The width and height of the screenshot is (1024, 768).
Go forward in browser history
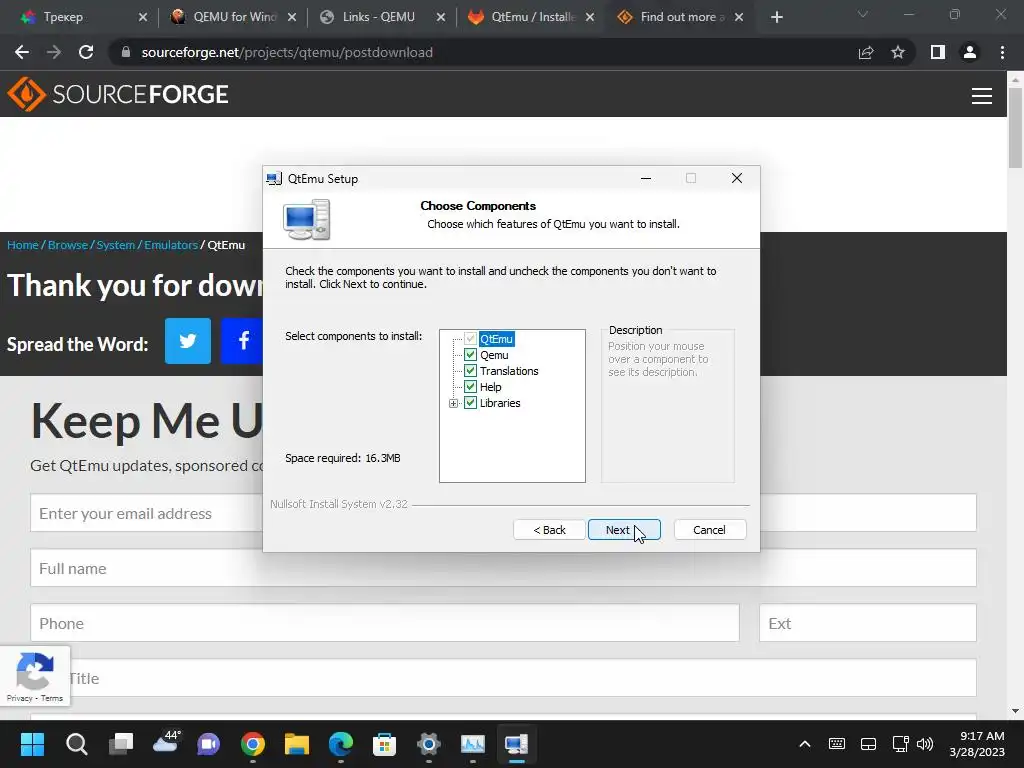coord(54,52)
